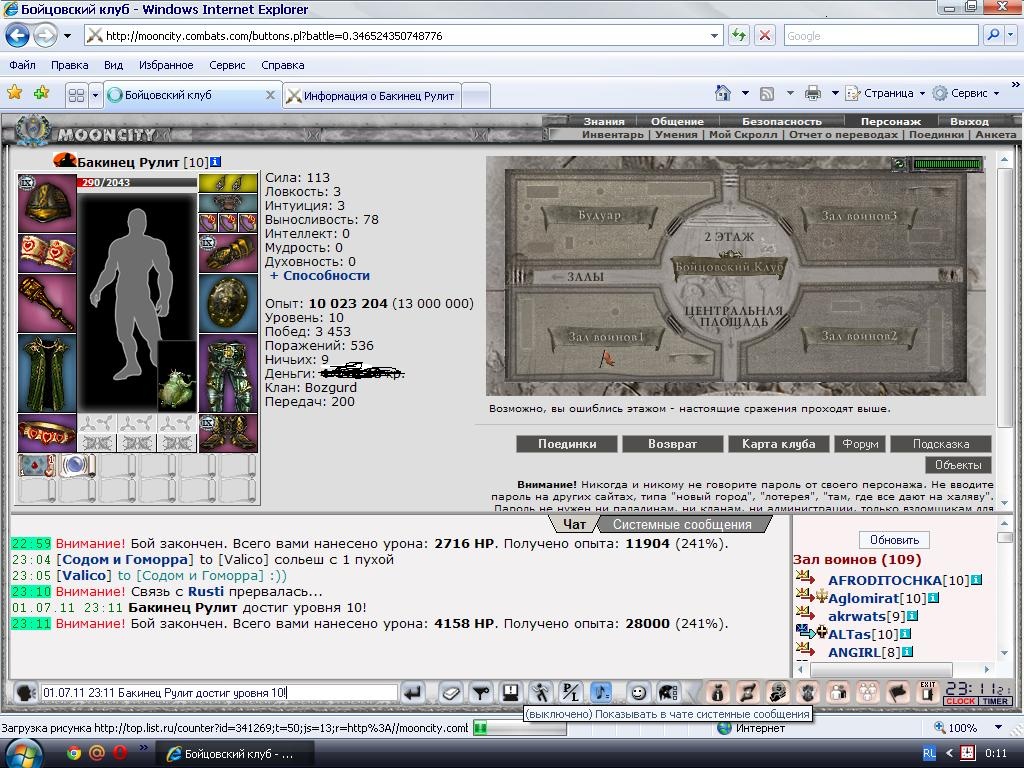
Task: Click the IE favorites star icon
Action: tap(14, 93)
